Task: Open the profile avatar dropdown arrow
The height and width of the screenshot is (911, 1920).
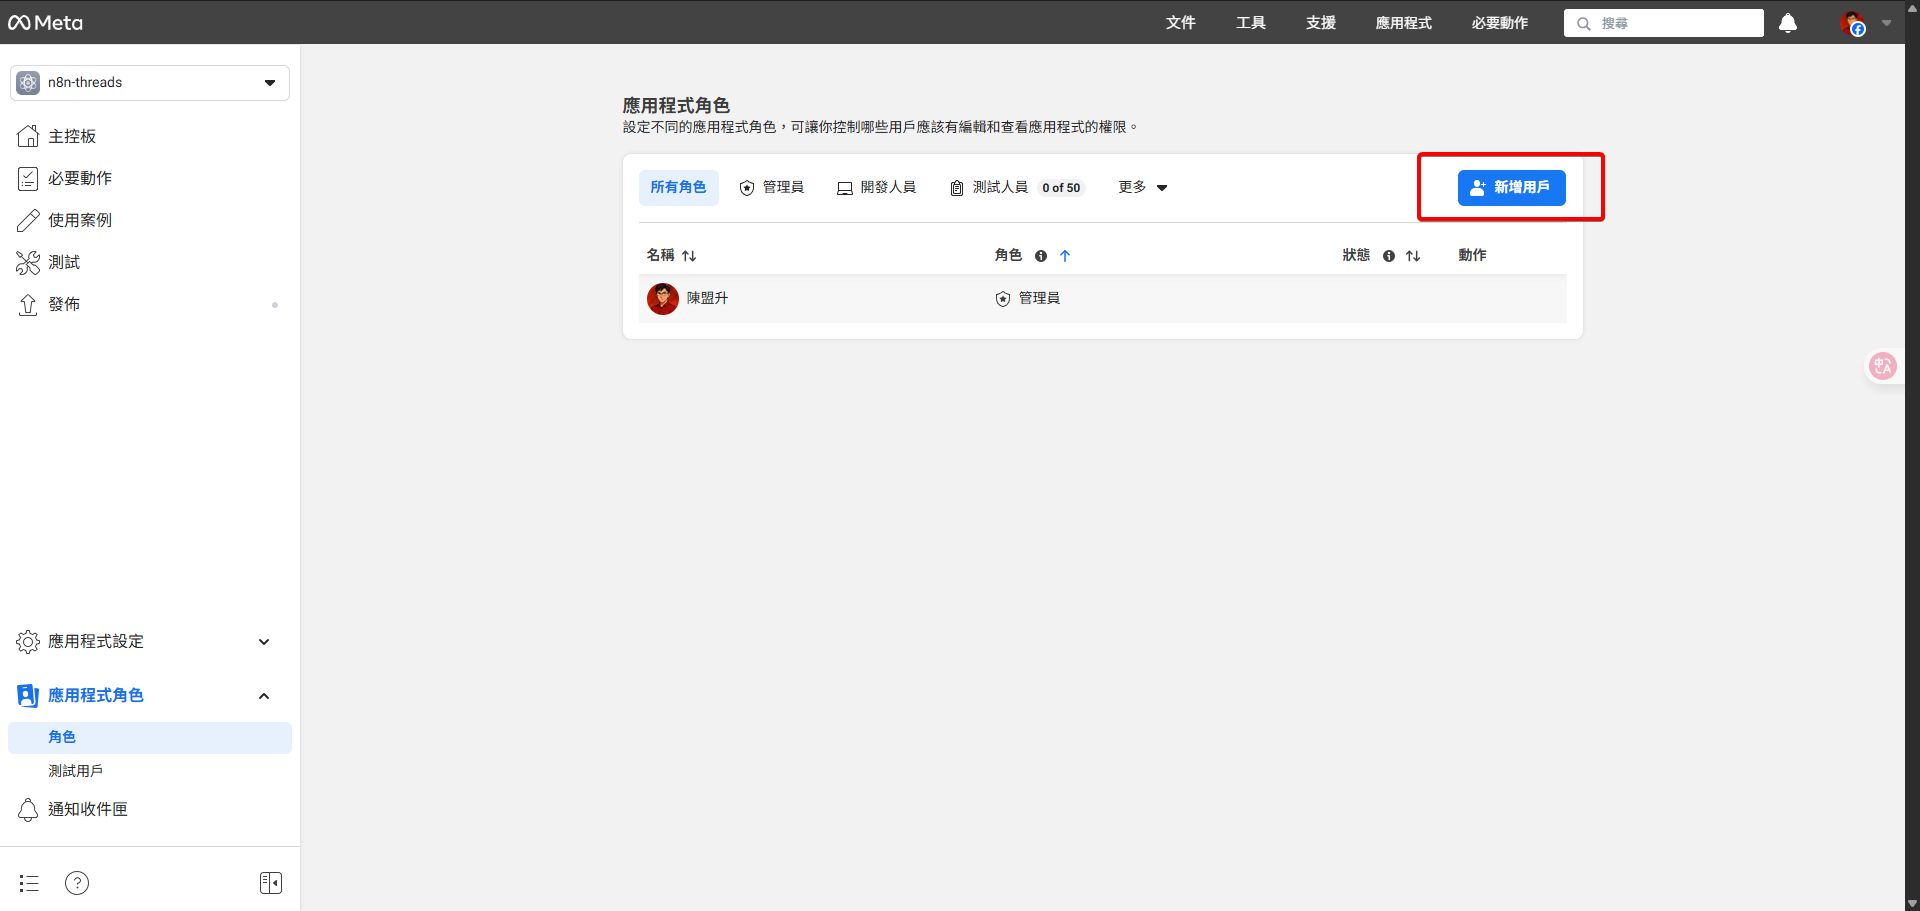Action: (x=1888, y=23)
